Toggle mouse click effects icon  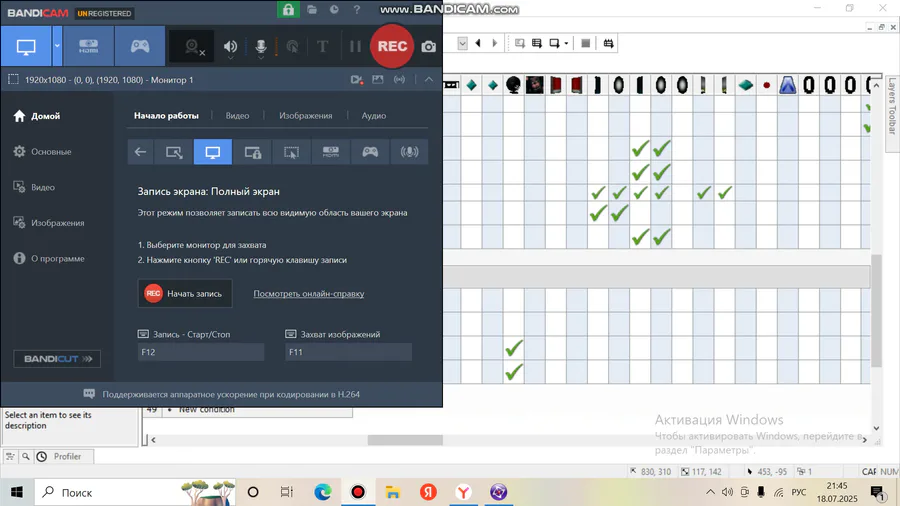click(292, 46)
